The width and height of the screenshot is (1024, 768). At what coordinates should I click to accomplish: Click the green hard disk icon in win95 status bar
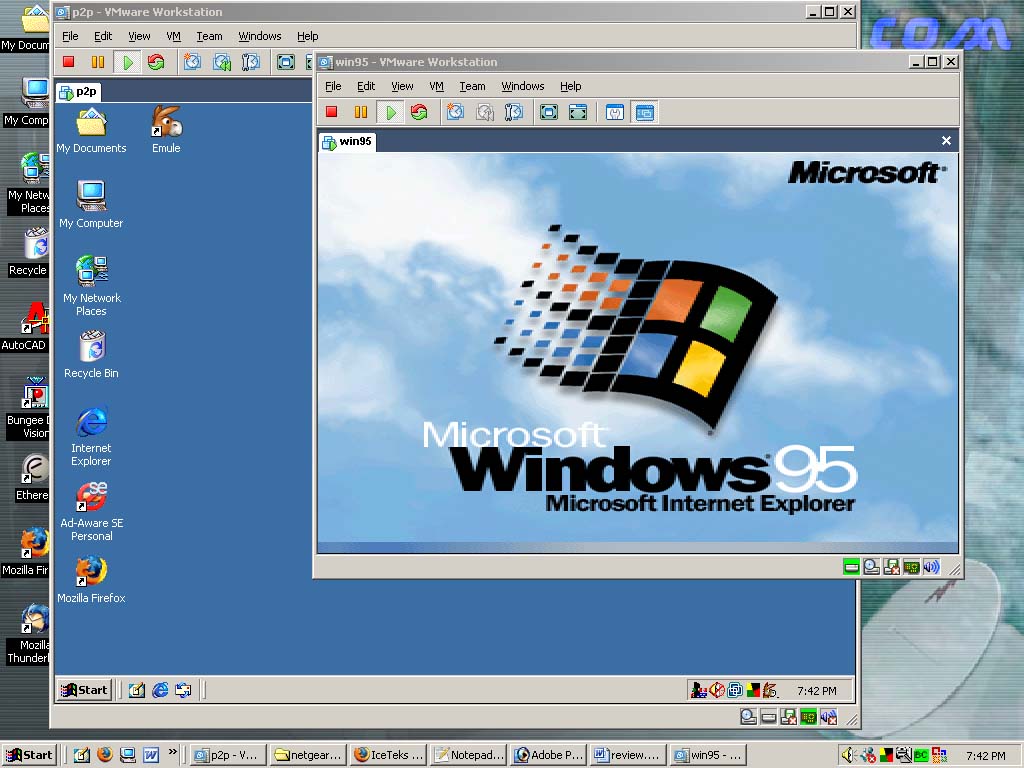[x=851, y=567]
